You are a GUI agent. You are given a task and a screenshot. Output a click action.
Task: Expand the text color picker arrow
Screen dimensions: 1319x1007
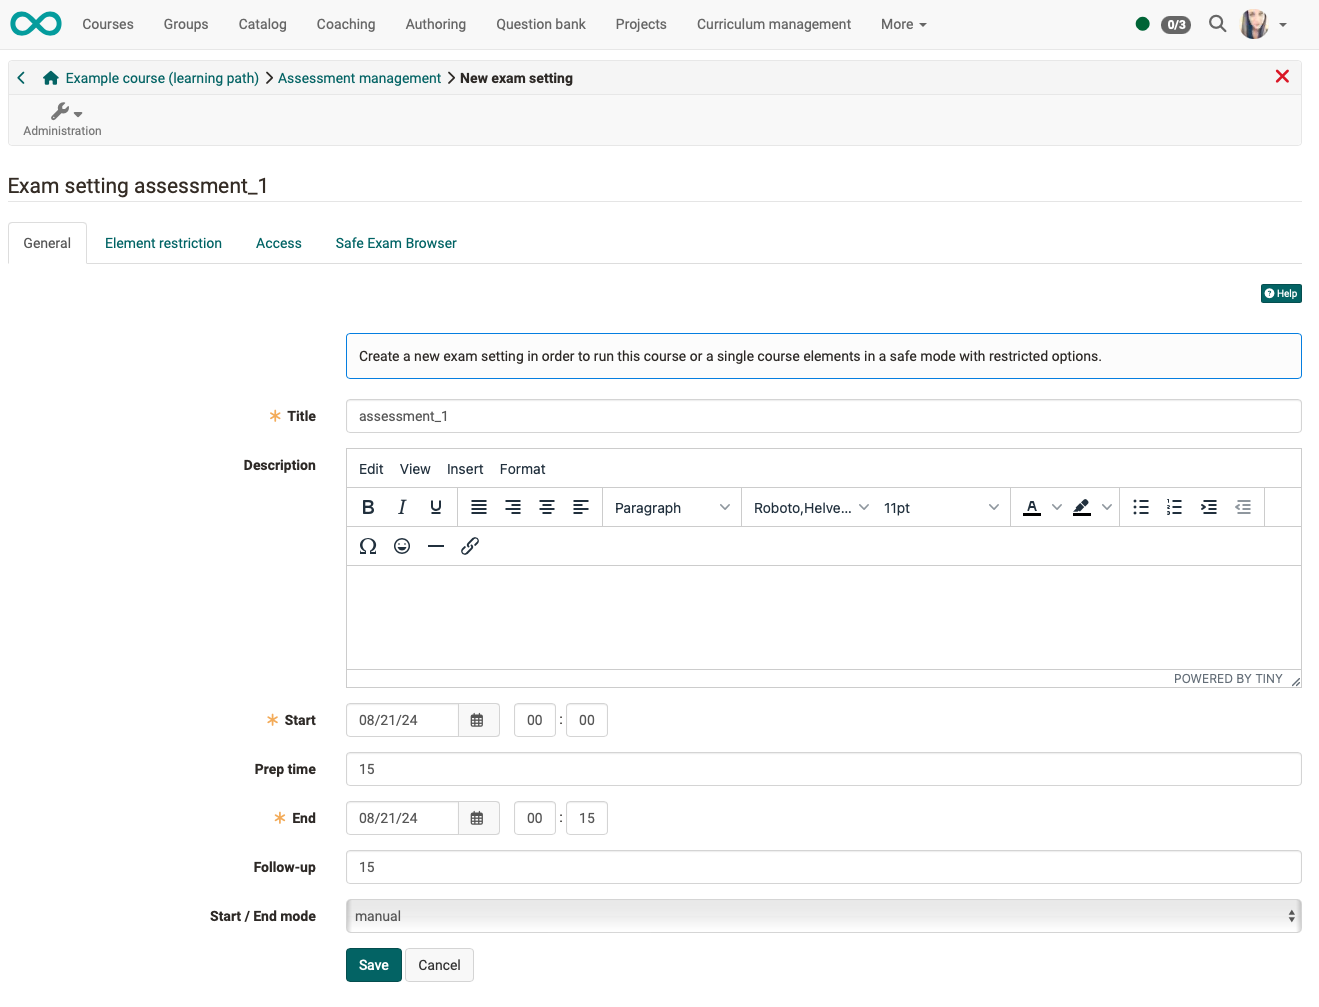click(x=1057, y=507)
